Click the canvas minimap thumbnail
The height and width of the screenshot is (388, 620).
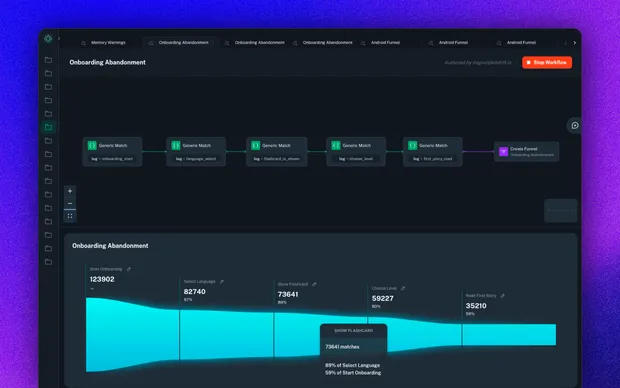(x=561, y=210)
